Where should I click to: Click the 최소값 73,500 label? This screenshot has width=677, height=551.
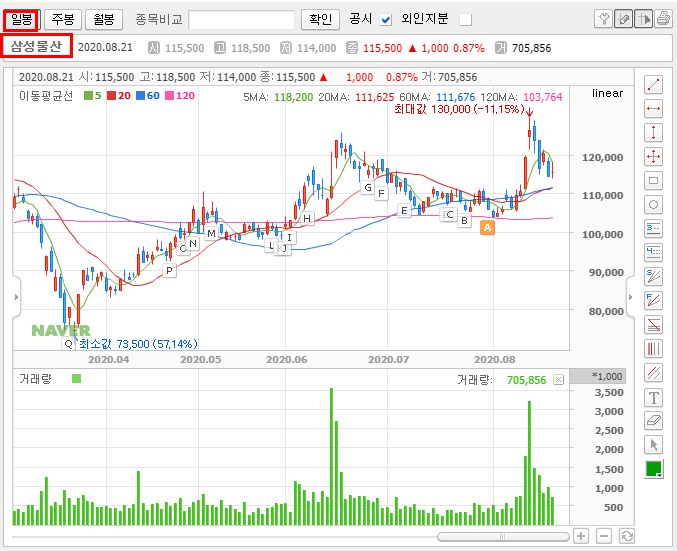coord(138,344)
